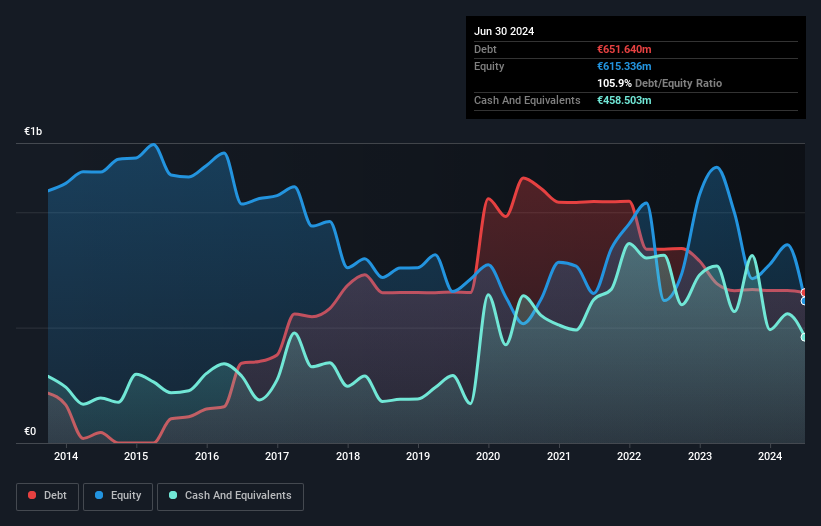Click the blue Equity endpoint marker
The image size is (821, 526).
[x=805, y=301]
